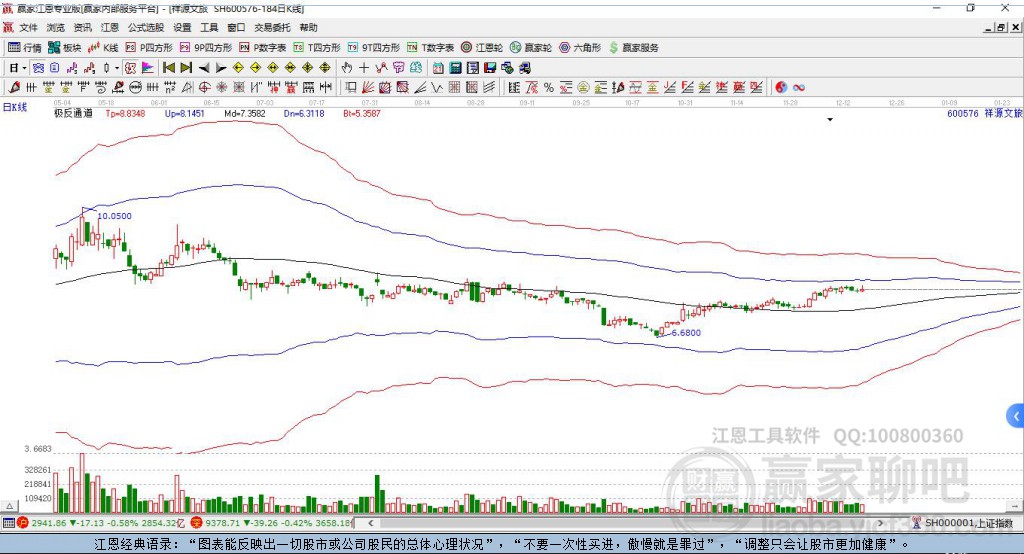The height and width of the screenshot is (554, 1024).
Task: Click the SH000001 上证指数 status entry
Action: tap(963, 523)
